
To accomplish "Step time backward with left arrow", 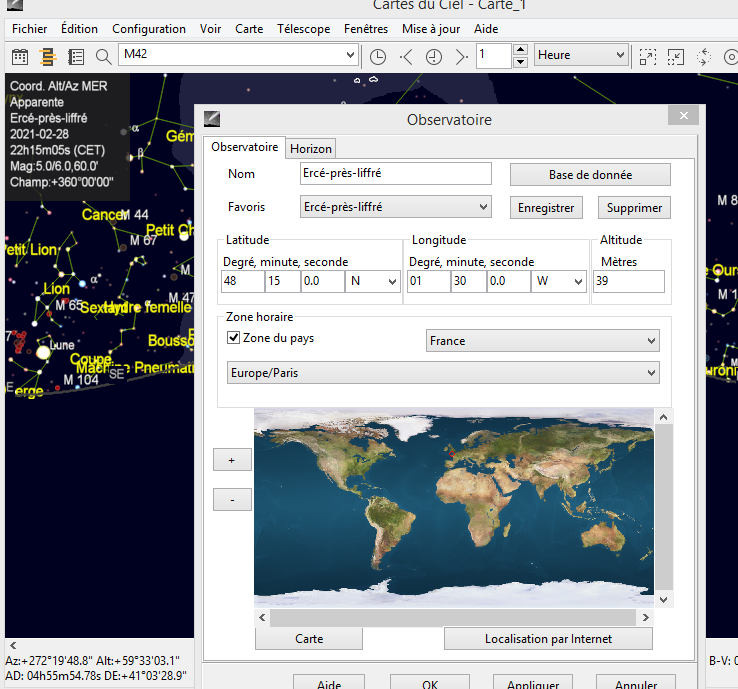I will click(x=406, y=56).
